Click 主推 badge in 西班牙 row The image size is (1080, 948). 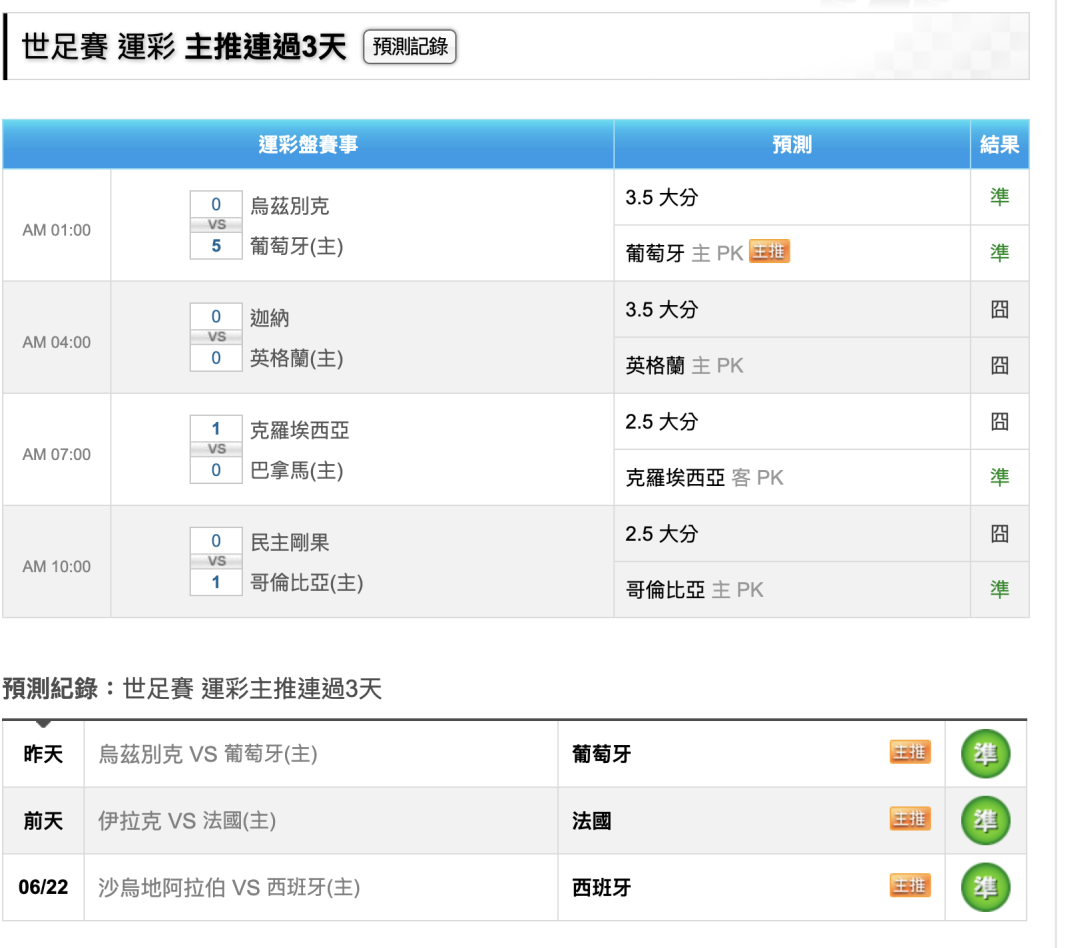coord(910,885)
